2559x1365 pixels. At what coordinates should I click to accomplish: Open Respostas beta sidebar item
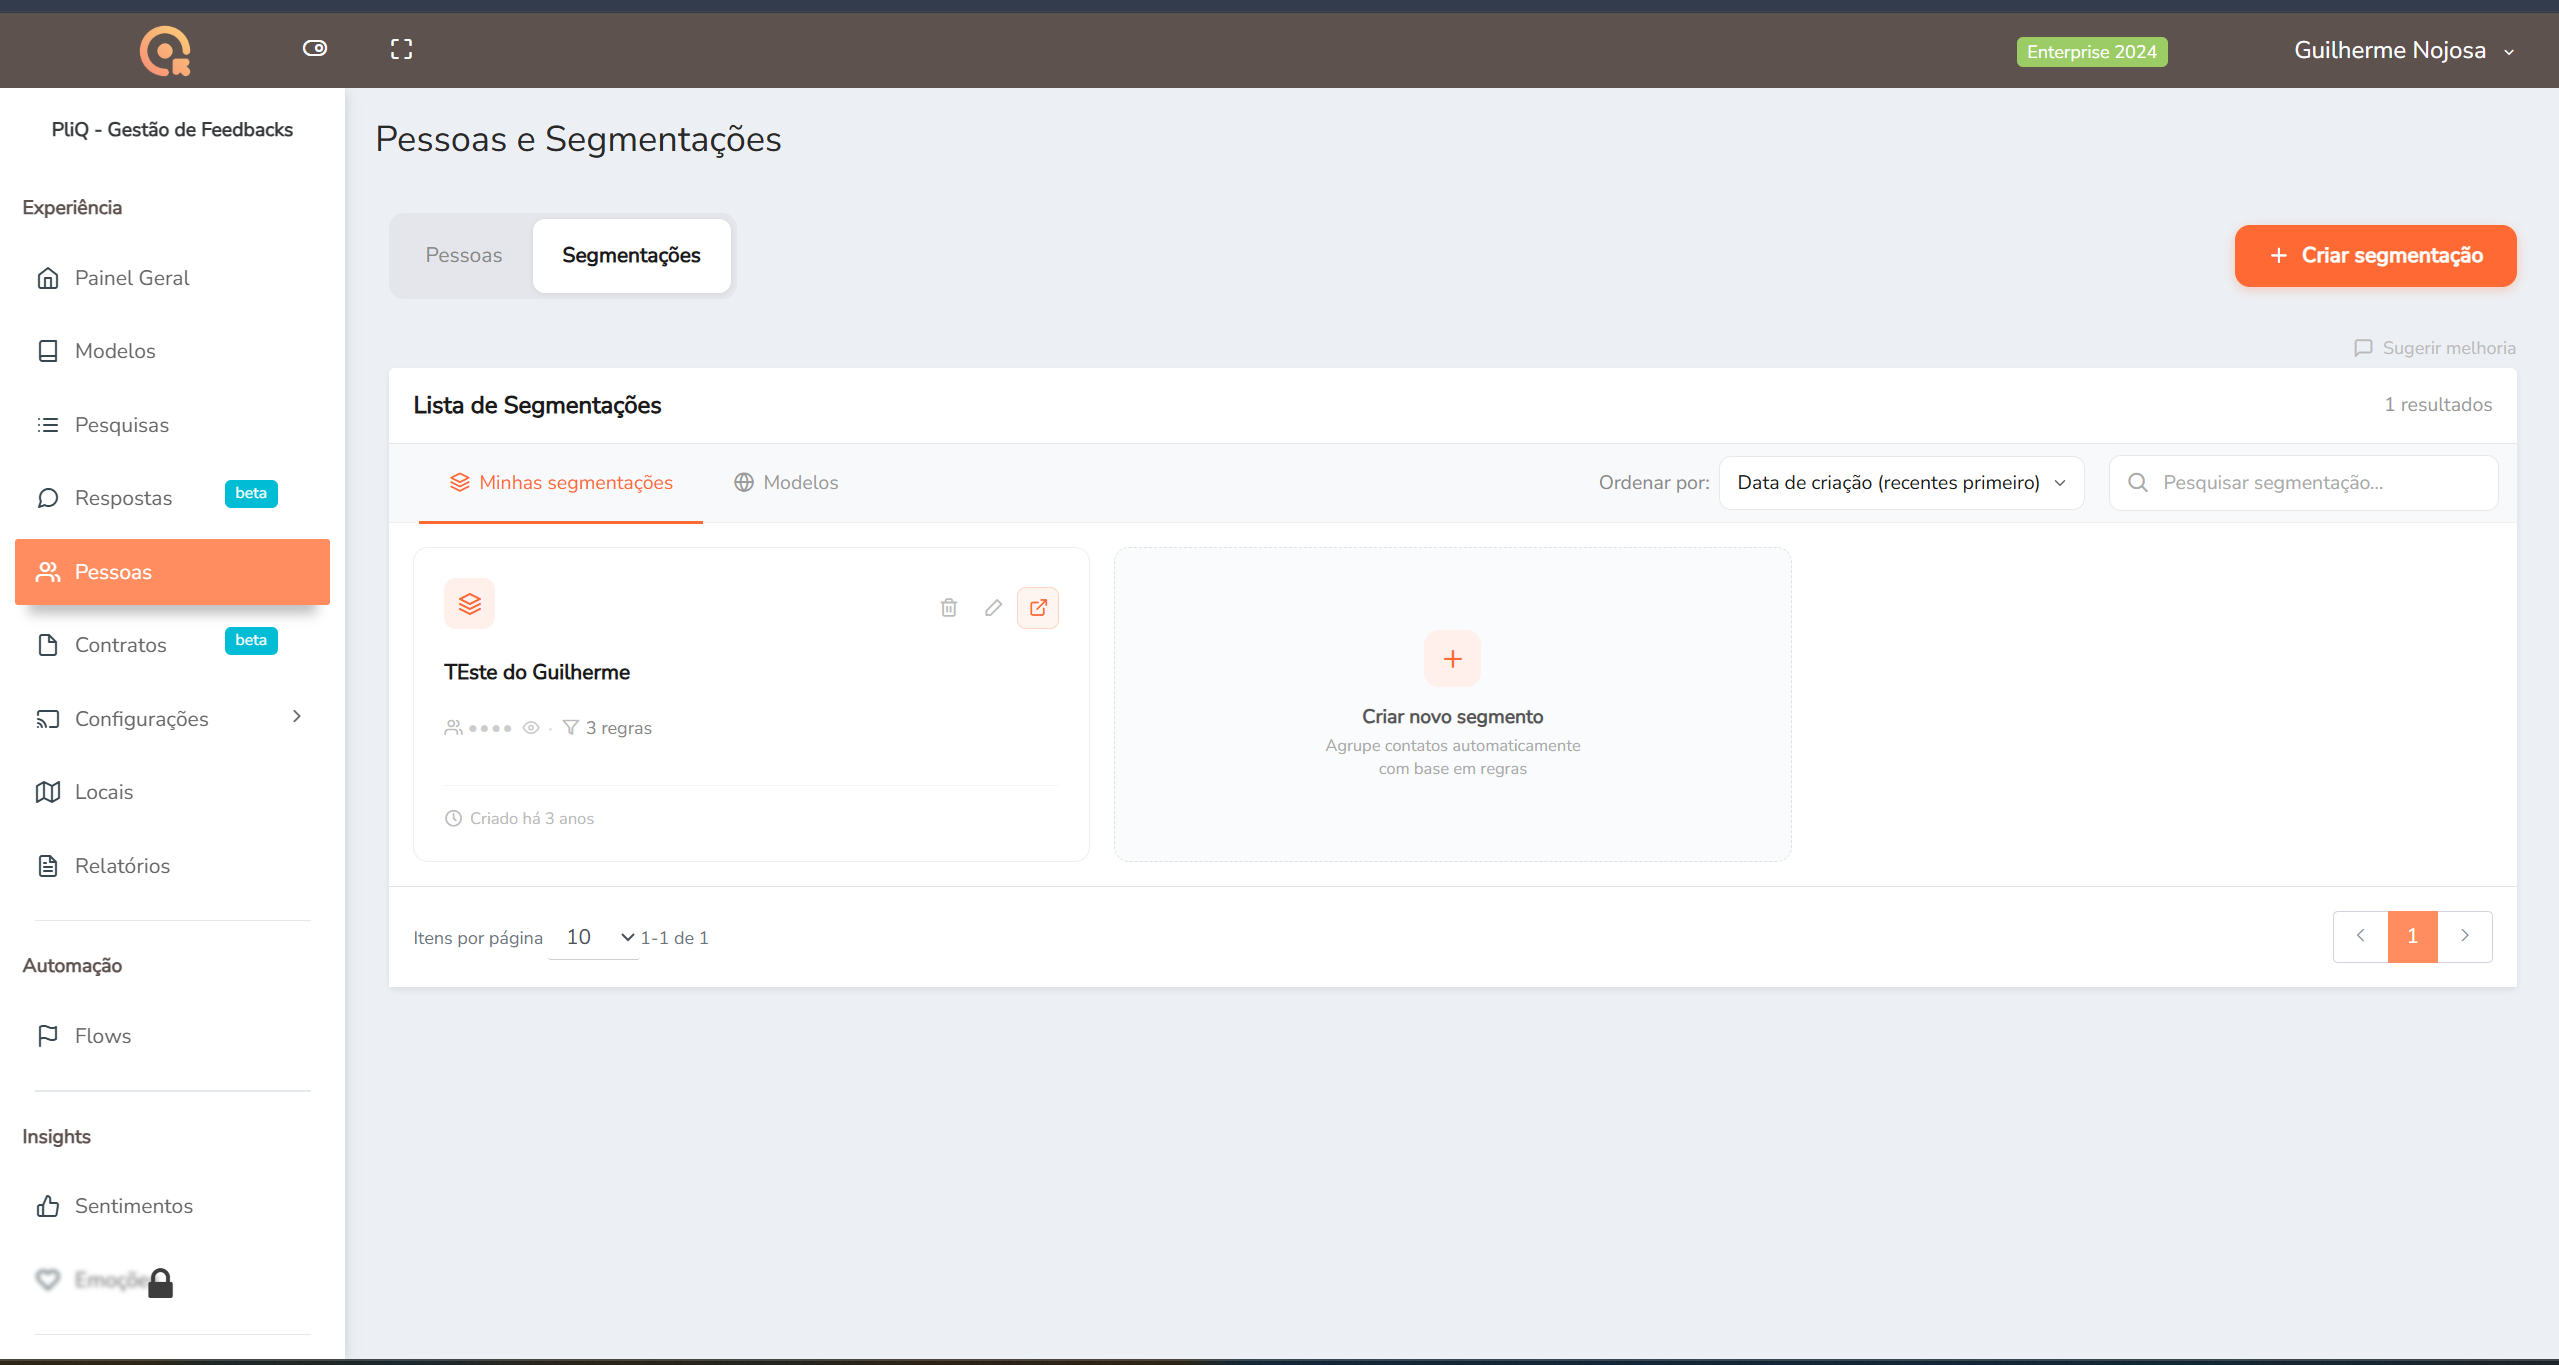[x=172, y=498]
